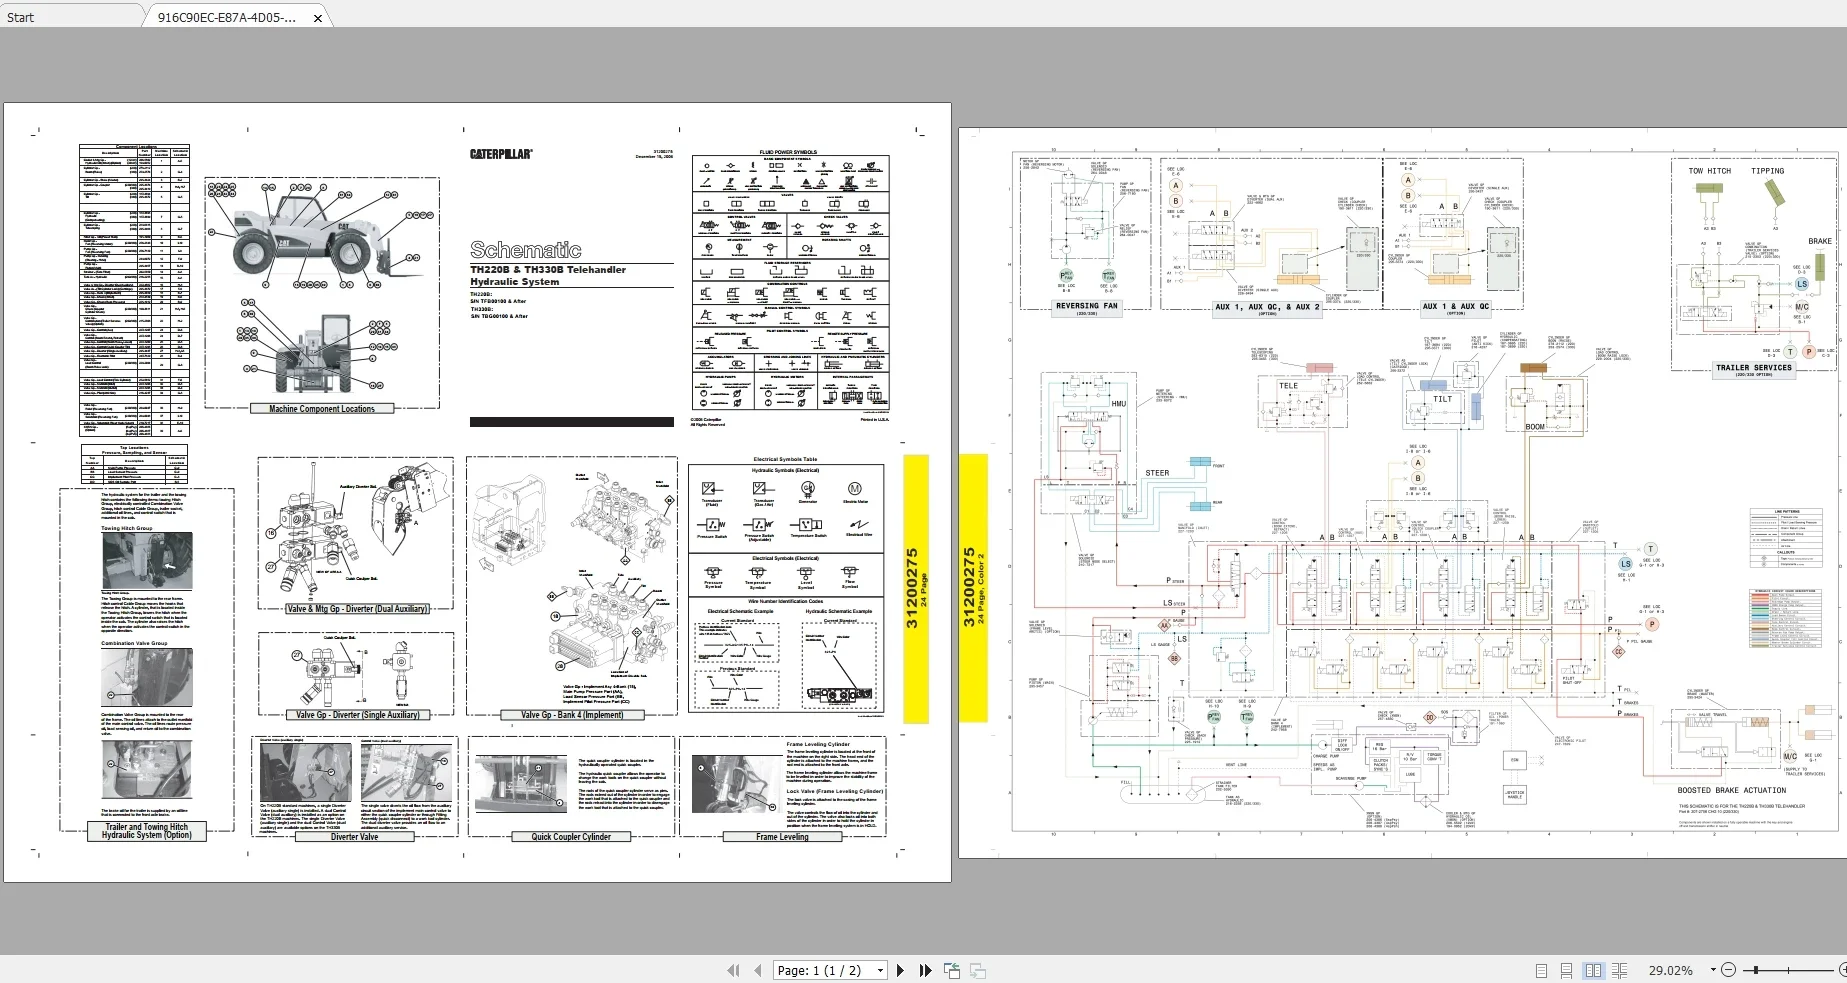Click the zoom in plus button

[x=1841, y=970]
